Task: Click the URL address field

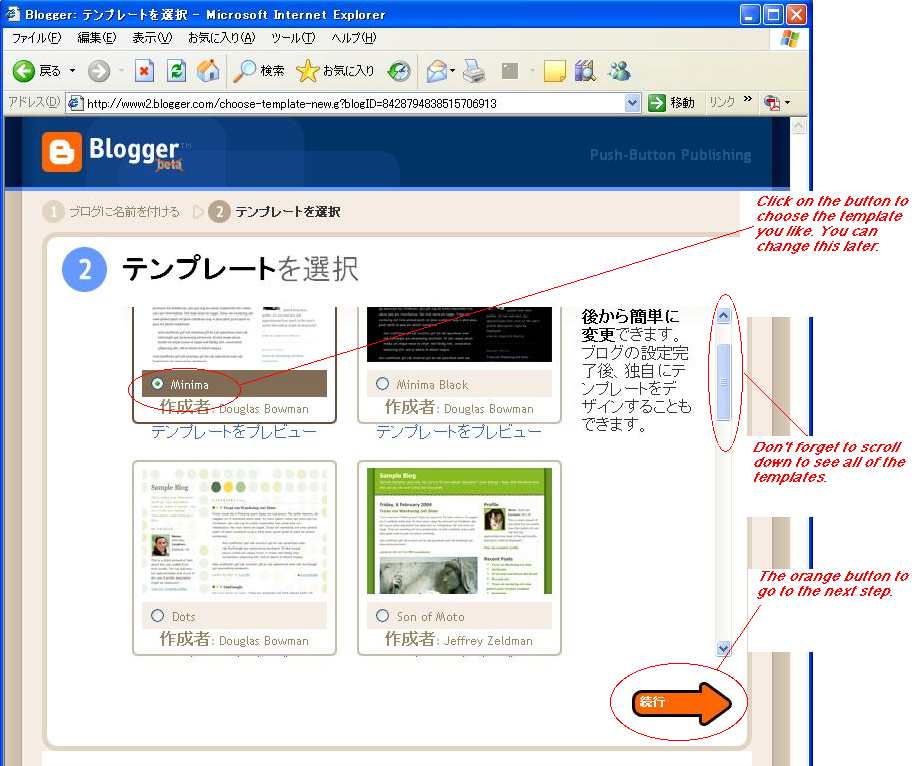Action: coord(354,104)
